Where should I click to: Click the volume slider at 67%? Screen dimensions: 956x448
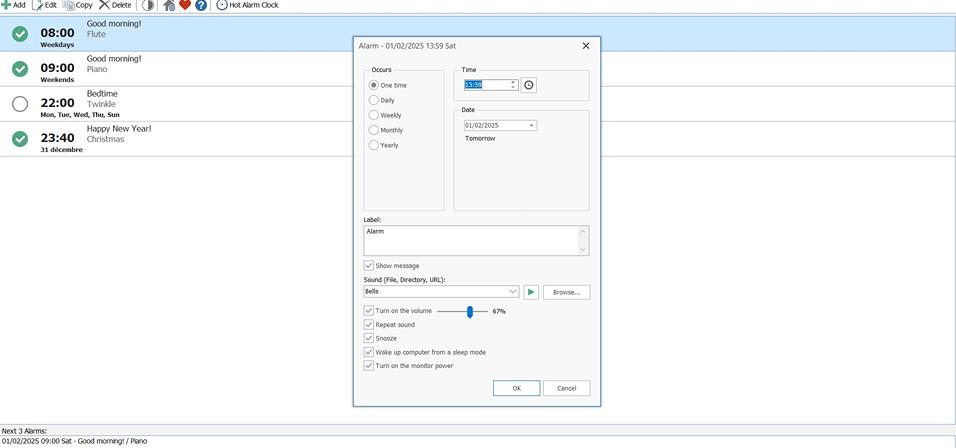[x=469, y=312]
